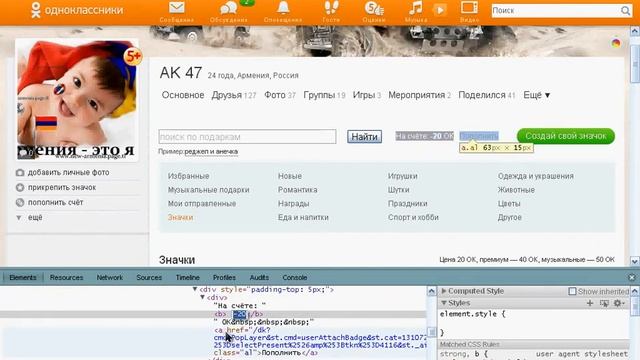Select the Resources devtools tab
This screenshot has width=640, height=360.
tap(66, 278)
